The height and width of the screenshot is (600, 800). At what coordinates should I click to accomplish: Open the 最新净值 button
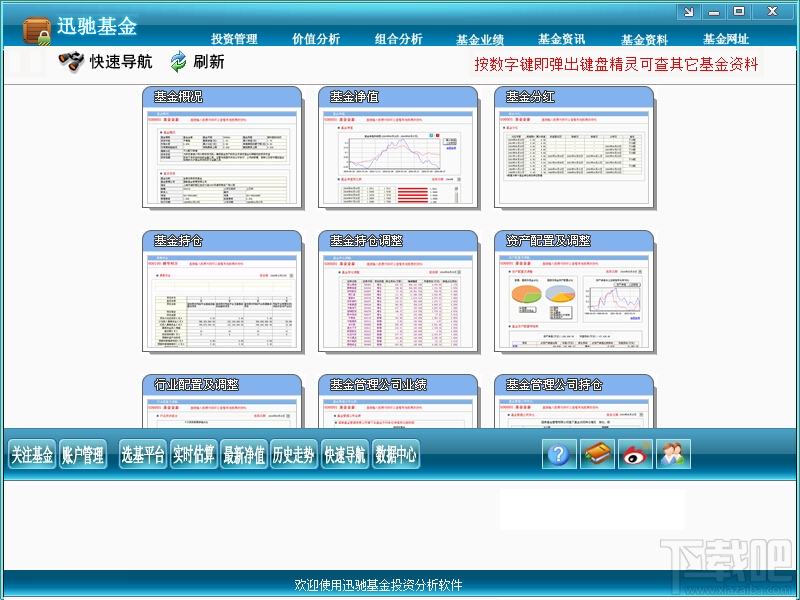tap(244, 454)
